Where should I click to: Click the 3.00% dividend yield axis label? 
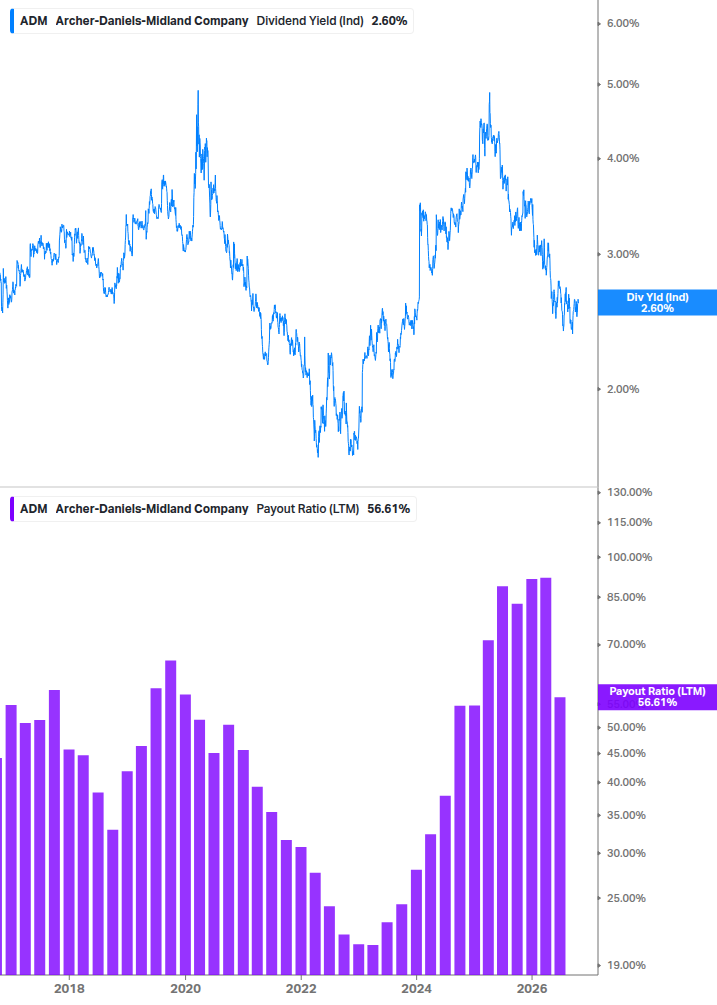pyautogui.click(x=623, y=254)
